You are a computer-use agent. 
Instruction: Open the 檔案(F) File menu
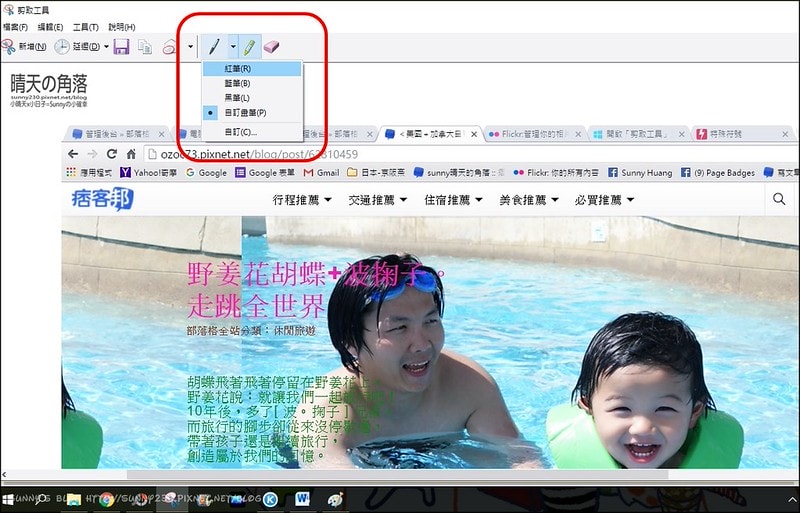(x=15, y=27)
